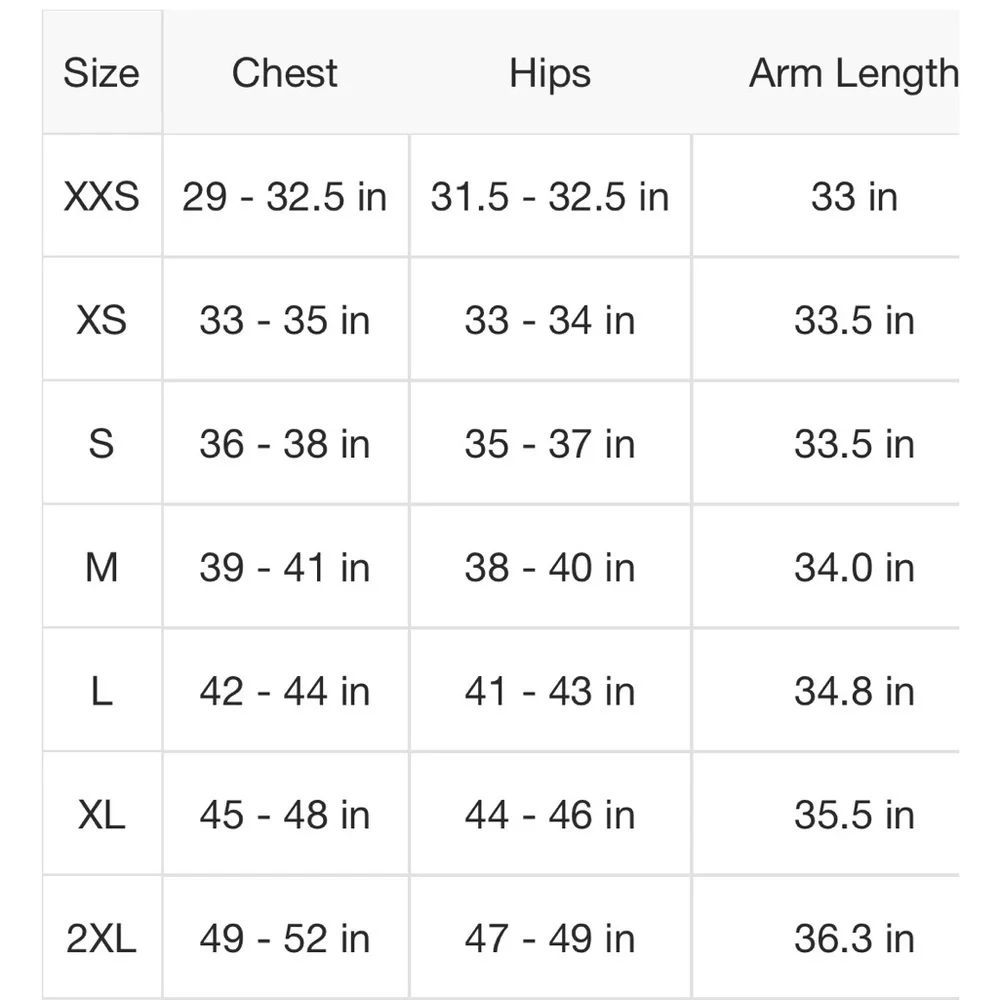1000x1000 pixels.
Task: Click the Hips column header
Action: tap(550, 73)
